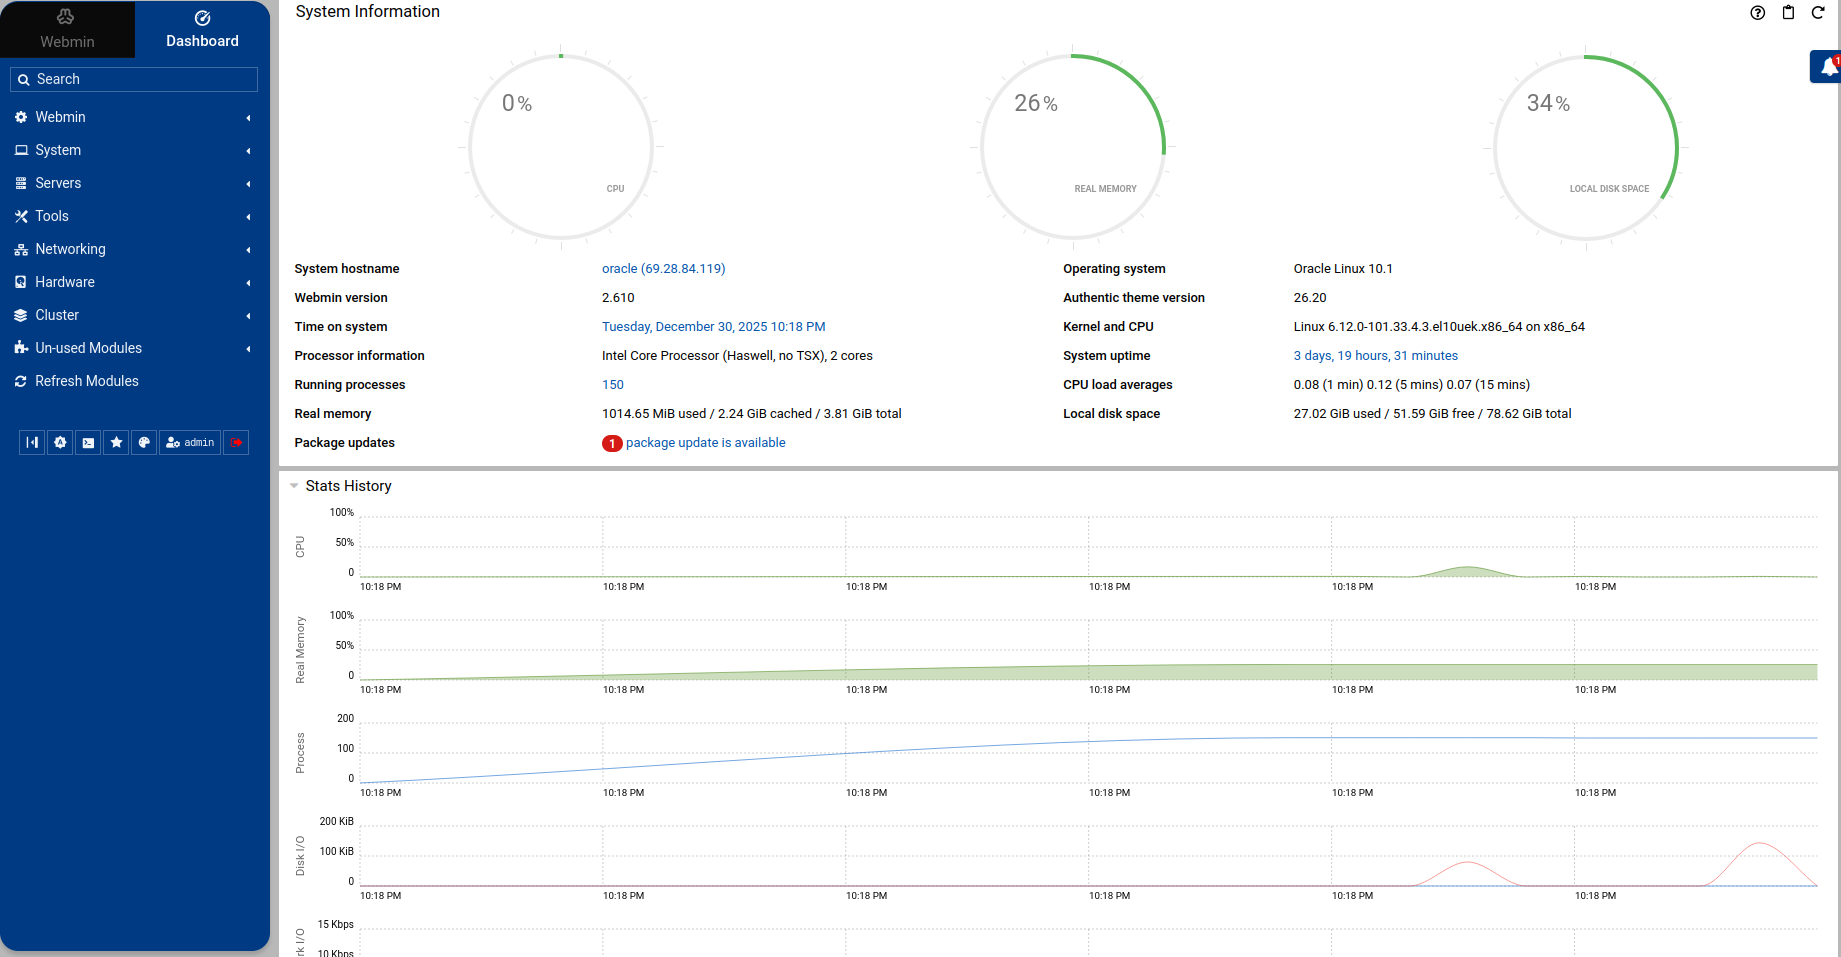Image resolution: width=1841 pixels, height=957 pixels.
Task: Click the collapse sidebar navigation icon
Action: point(32,442)
